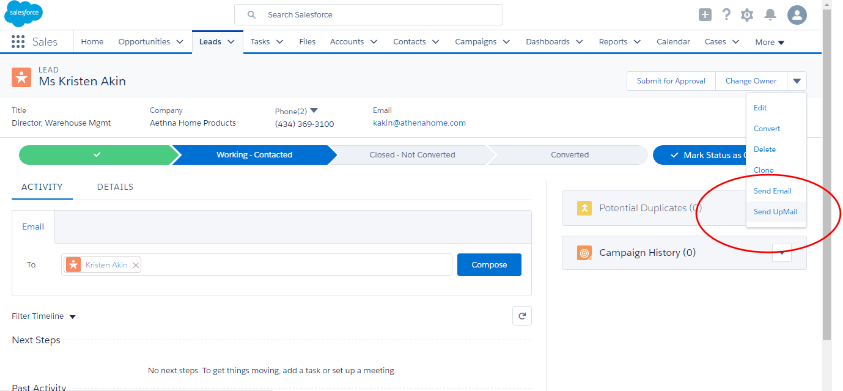Click the Potential Duplicates yellow icon
Screen dimensions: 843x391
(584, 208)
